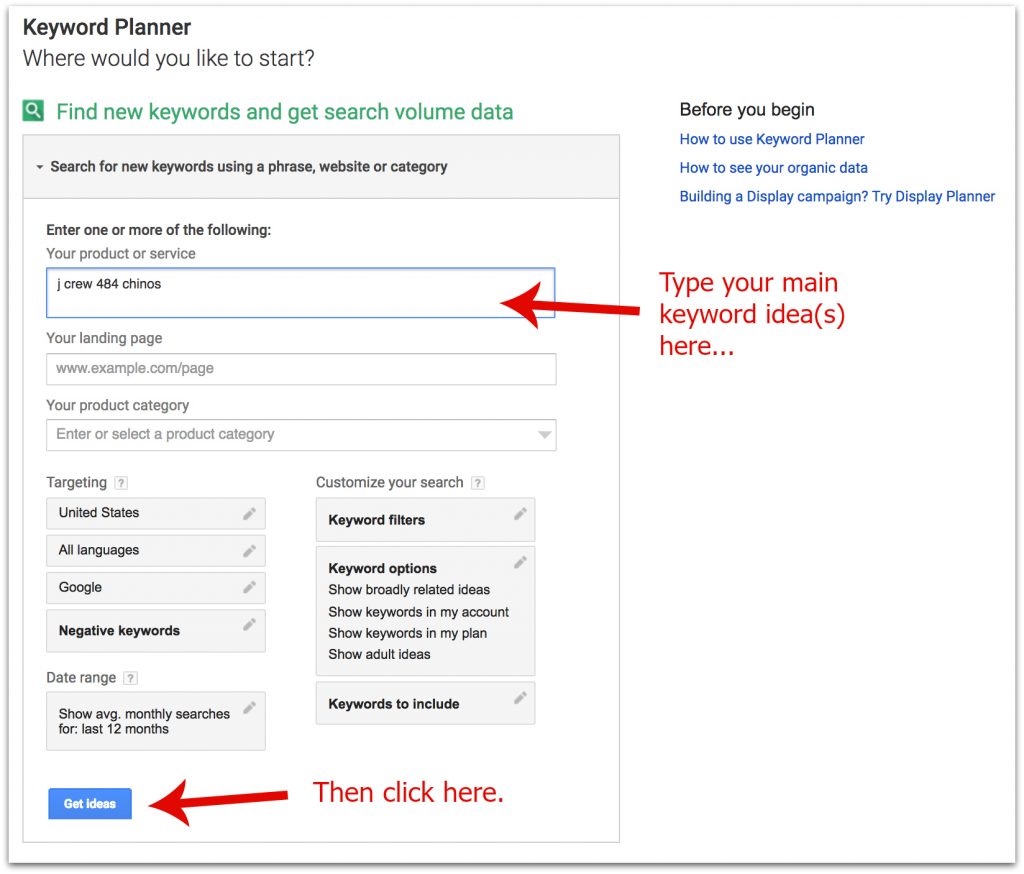Click the 'Keyword options' heading
The height and width of the screenshot is (874, 1024).
[x=383, y=568]
